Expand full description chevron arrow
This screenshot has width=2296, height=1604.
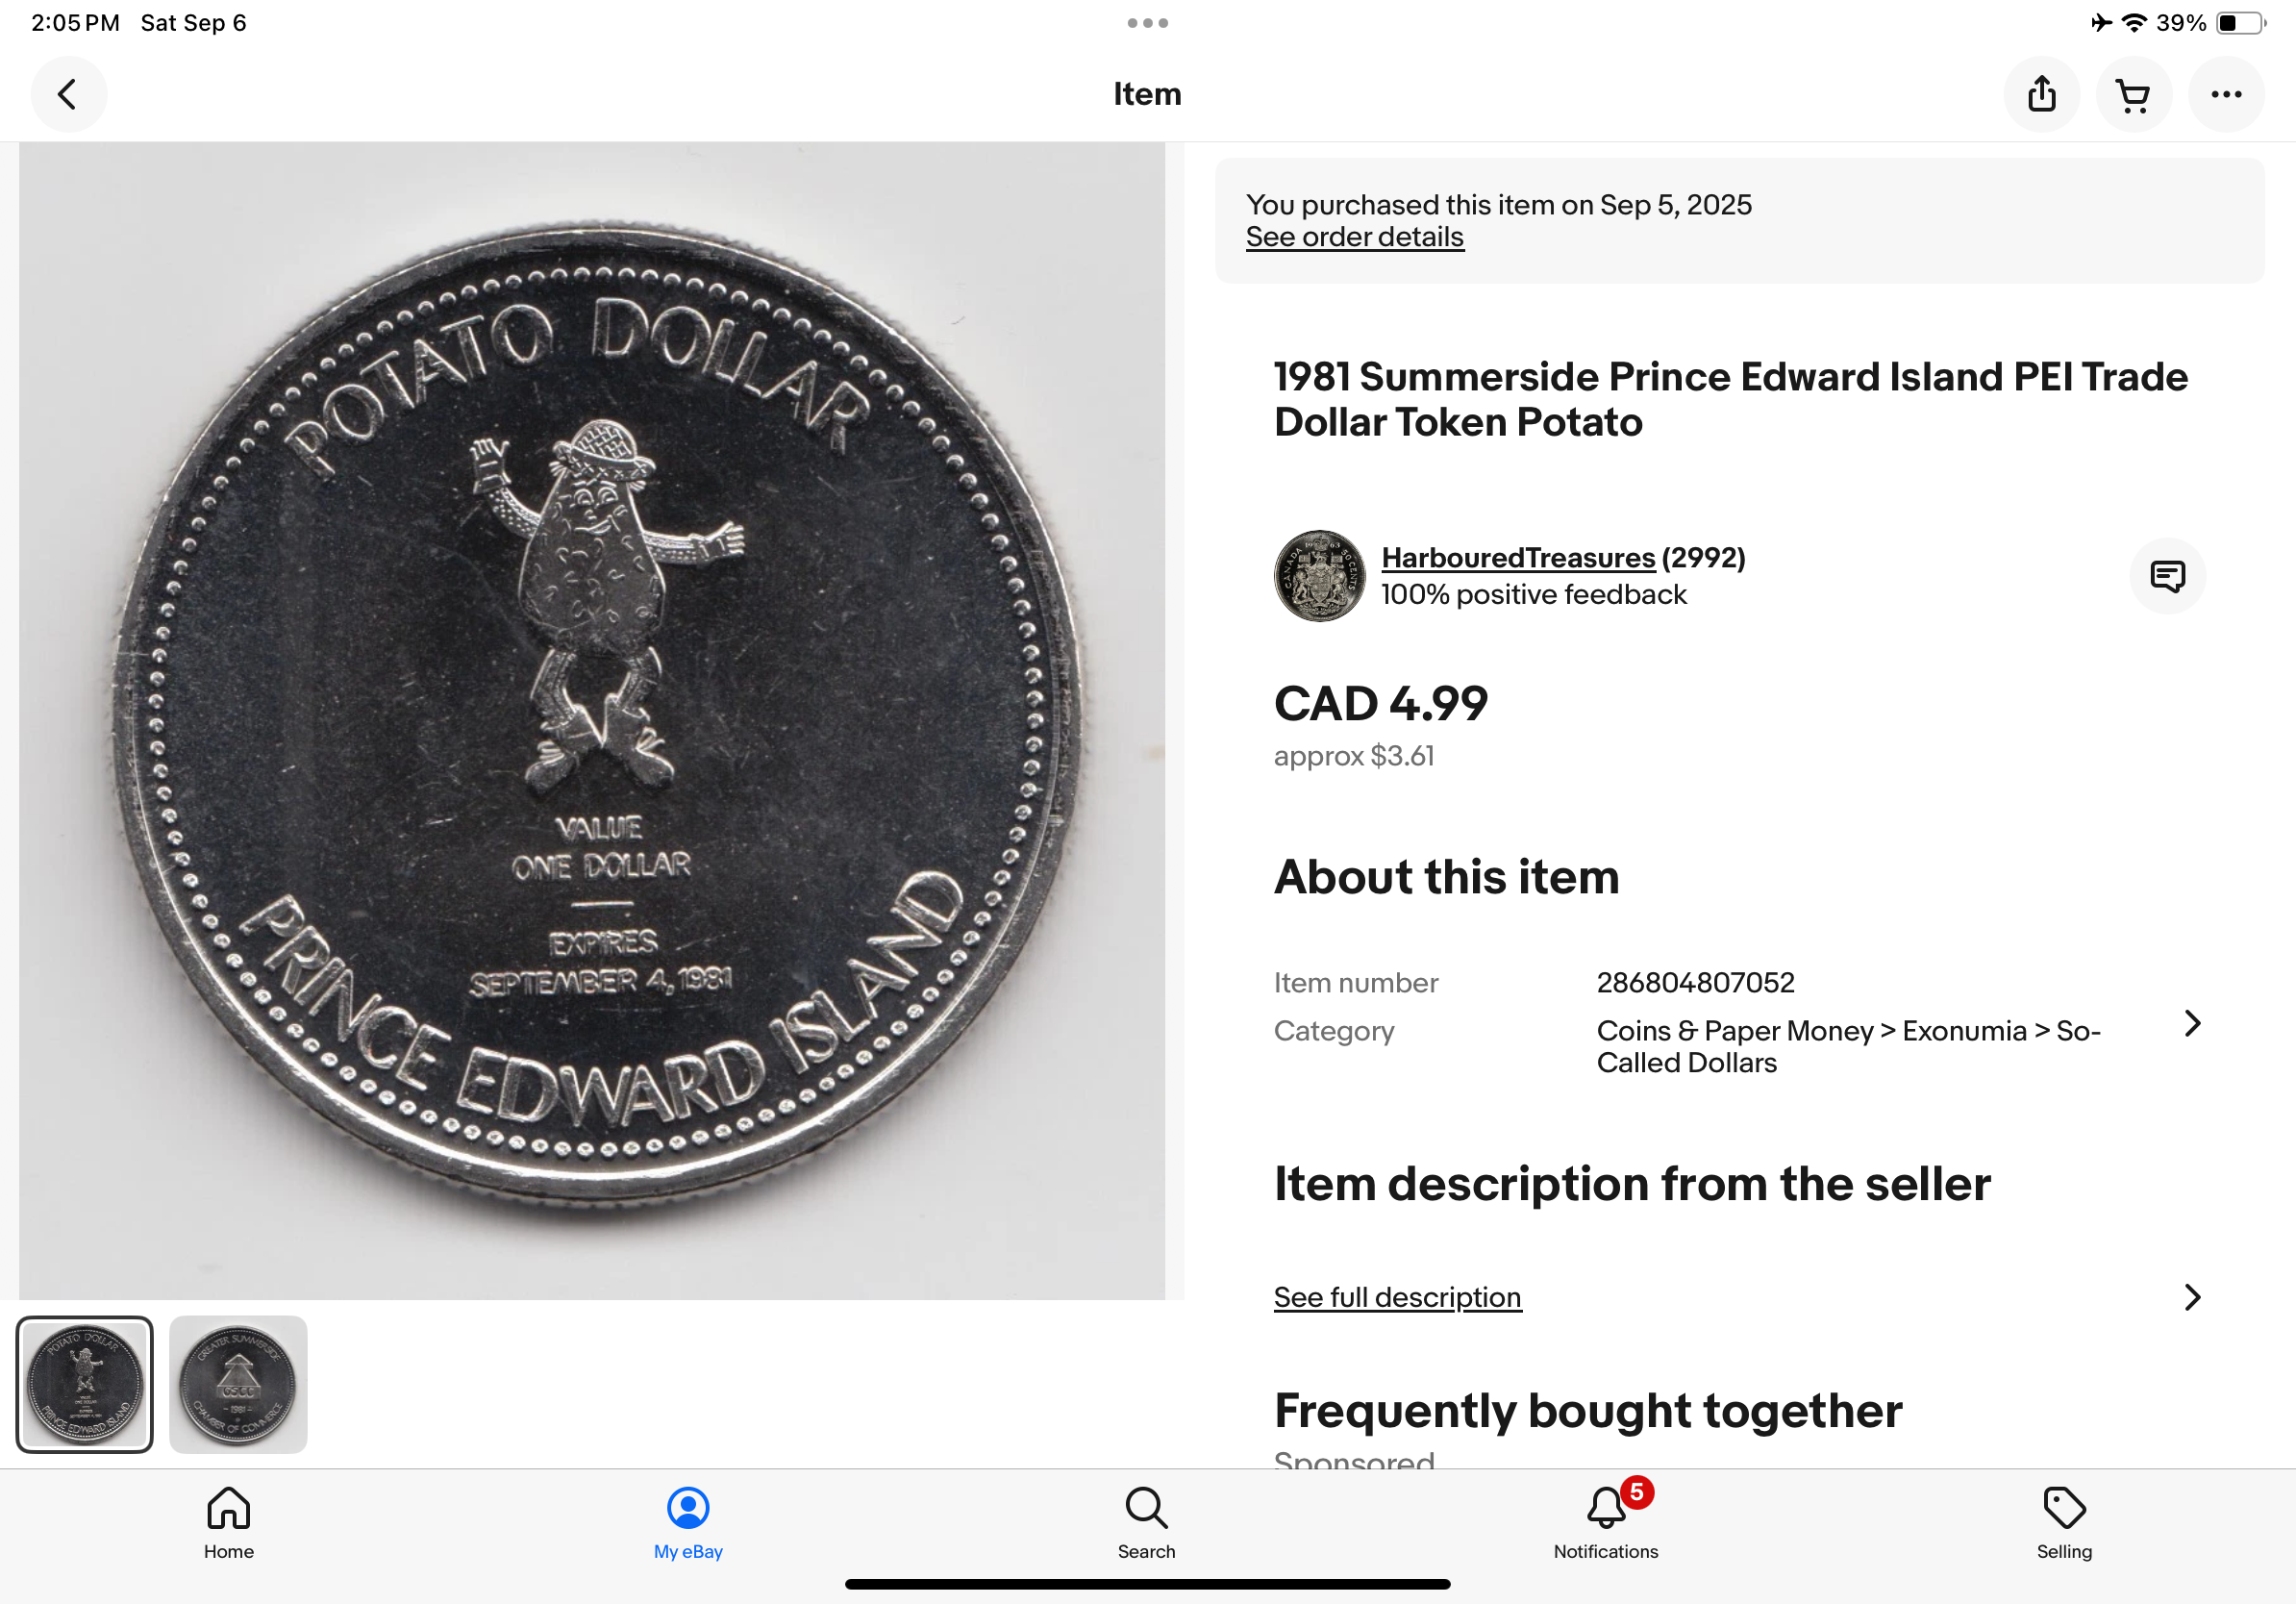coord(2192,1297)
